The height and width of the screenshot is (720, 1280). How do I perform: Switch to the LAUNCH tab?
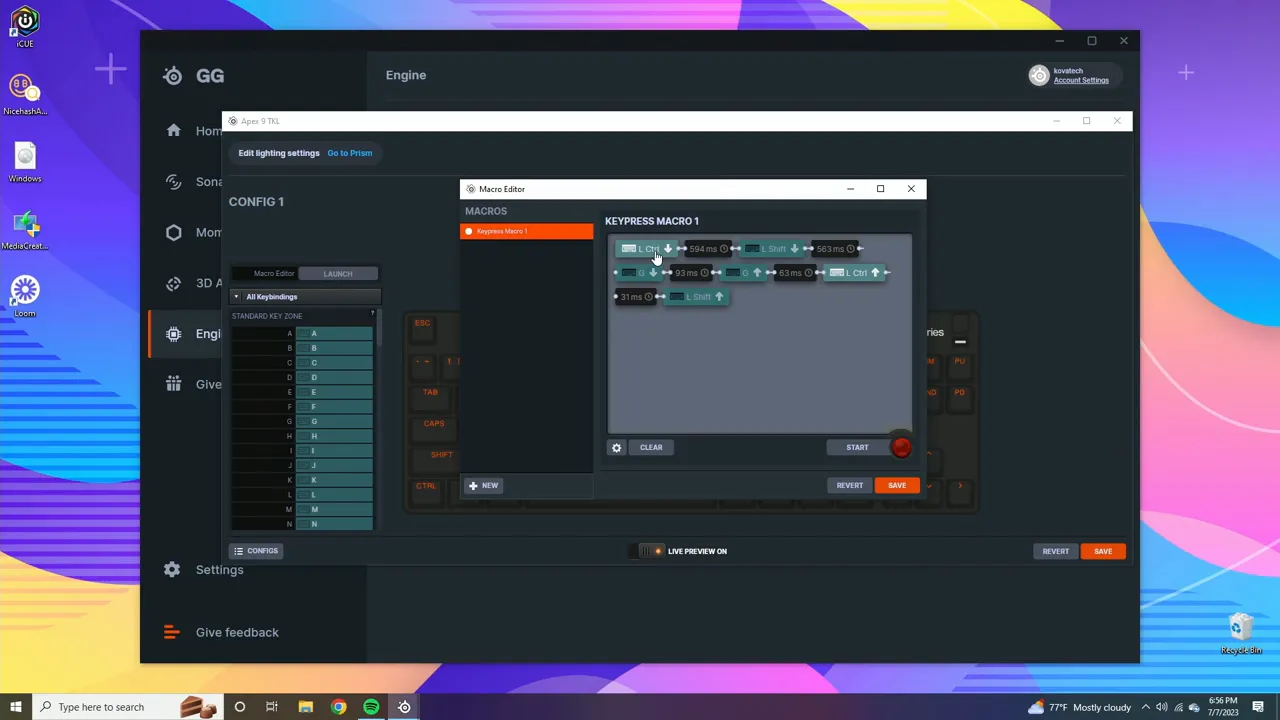click(337, 273)
